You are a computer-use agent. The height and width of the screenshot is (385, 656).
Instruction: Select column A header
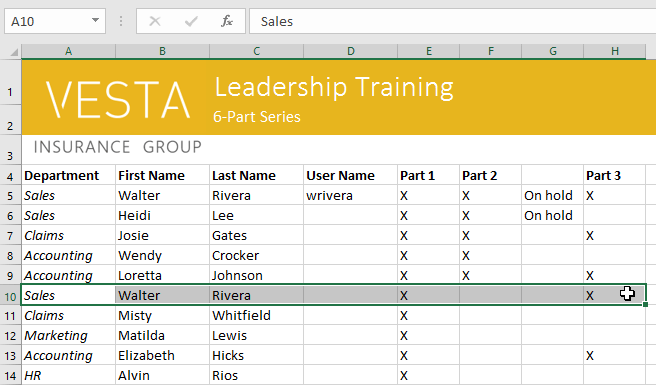pyautogui.click(x=69, y=51)
